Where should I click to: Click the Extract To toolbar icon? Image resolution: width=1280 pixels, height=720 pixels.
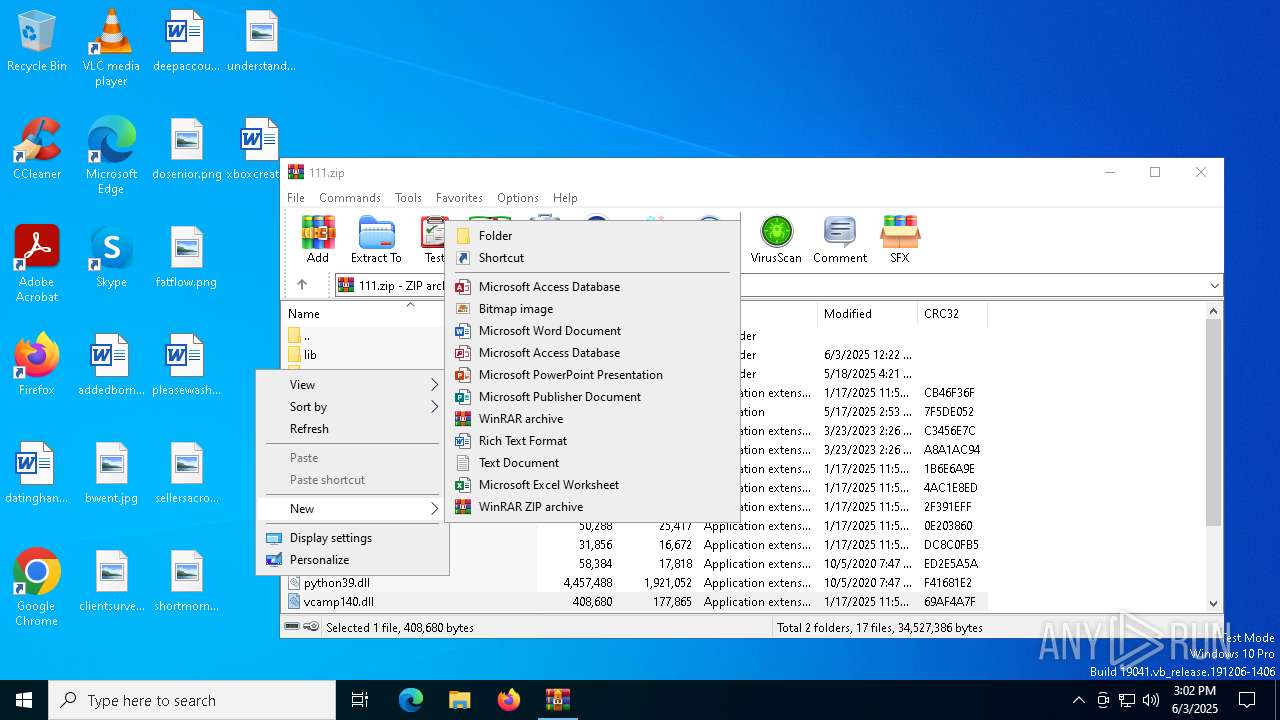[x=376, y=239]
